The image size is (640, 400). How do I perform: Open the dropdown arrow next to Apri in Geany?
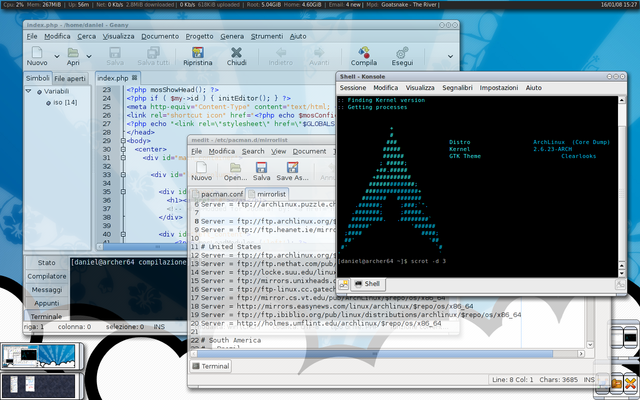pos(89,56)
